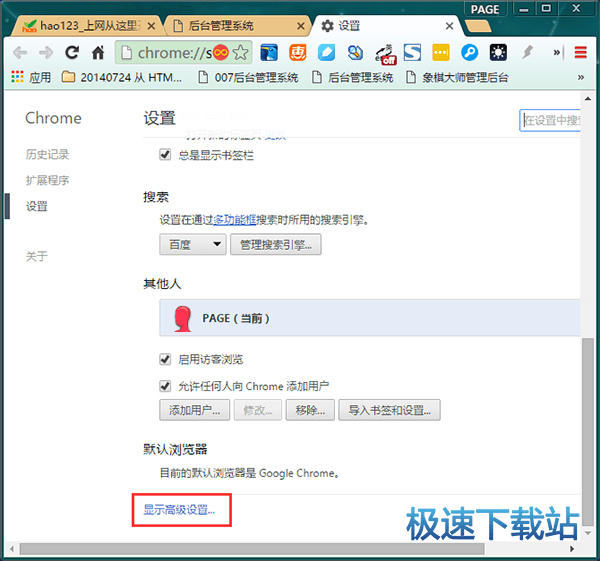Toggle 总是显示书签栏 checkbox
Viewport: 600px width, 561px height.
point(165,155)
